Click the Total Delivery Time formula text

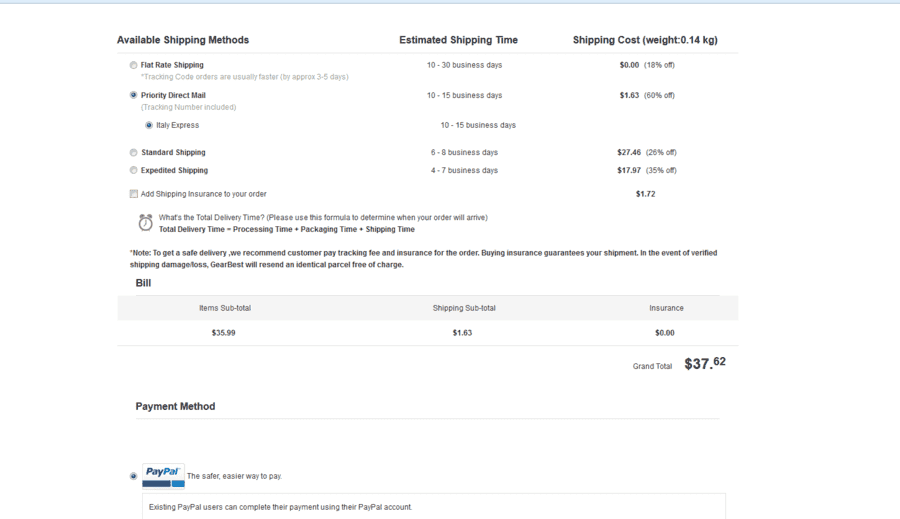[286, 229]
